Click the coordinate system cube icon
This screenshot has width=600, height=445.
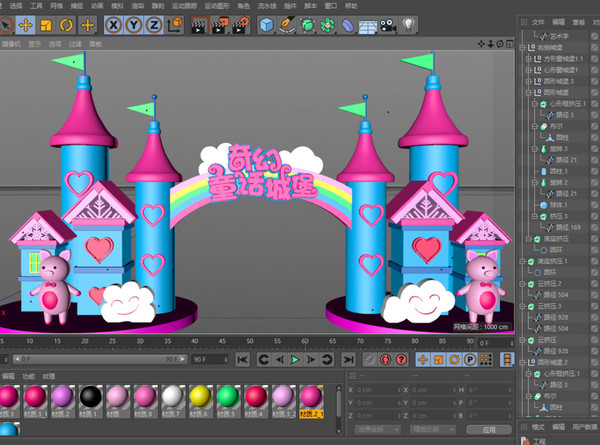click(x=175, y=25)
